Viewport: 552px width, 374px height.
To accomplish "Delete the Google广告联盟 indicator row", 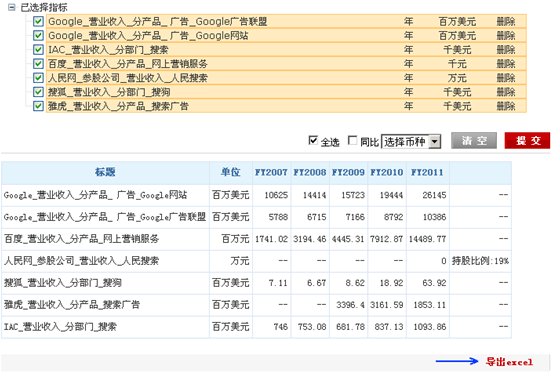I will pos(506,21).
